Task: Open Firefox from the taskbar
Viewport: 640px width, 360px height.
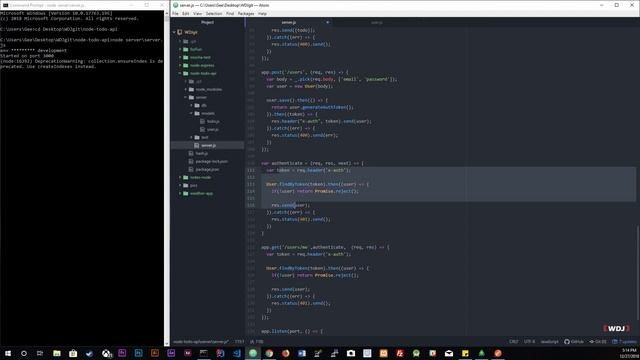Action: [x=285, y=353]
